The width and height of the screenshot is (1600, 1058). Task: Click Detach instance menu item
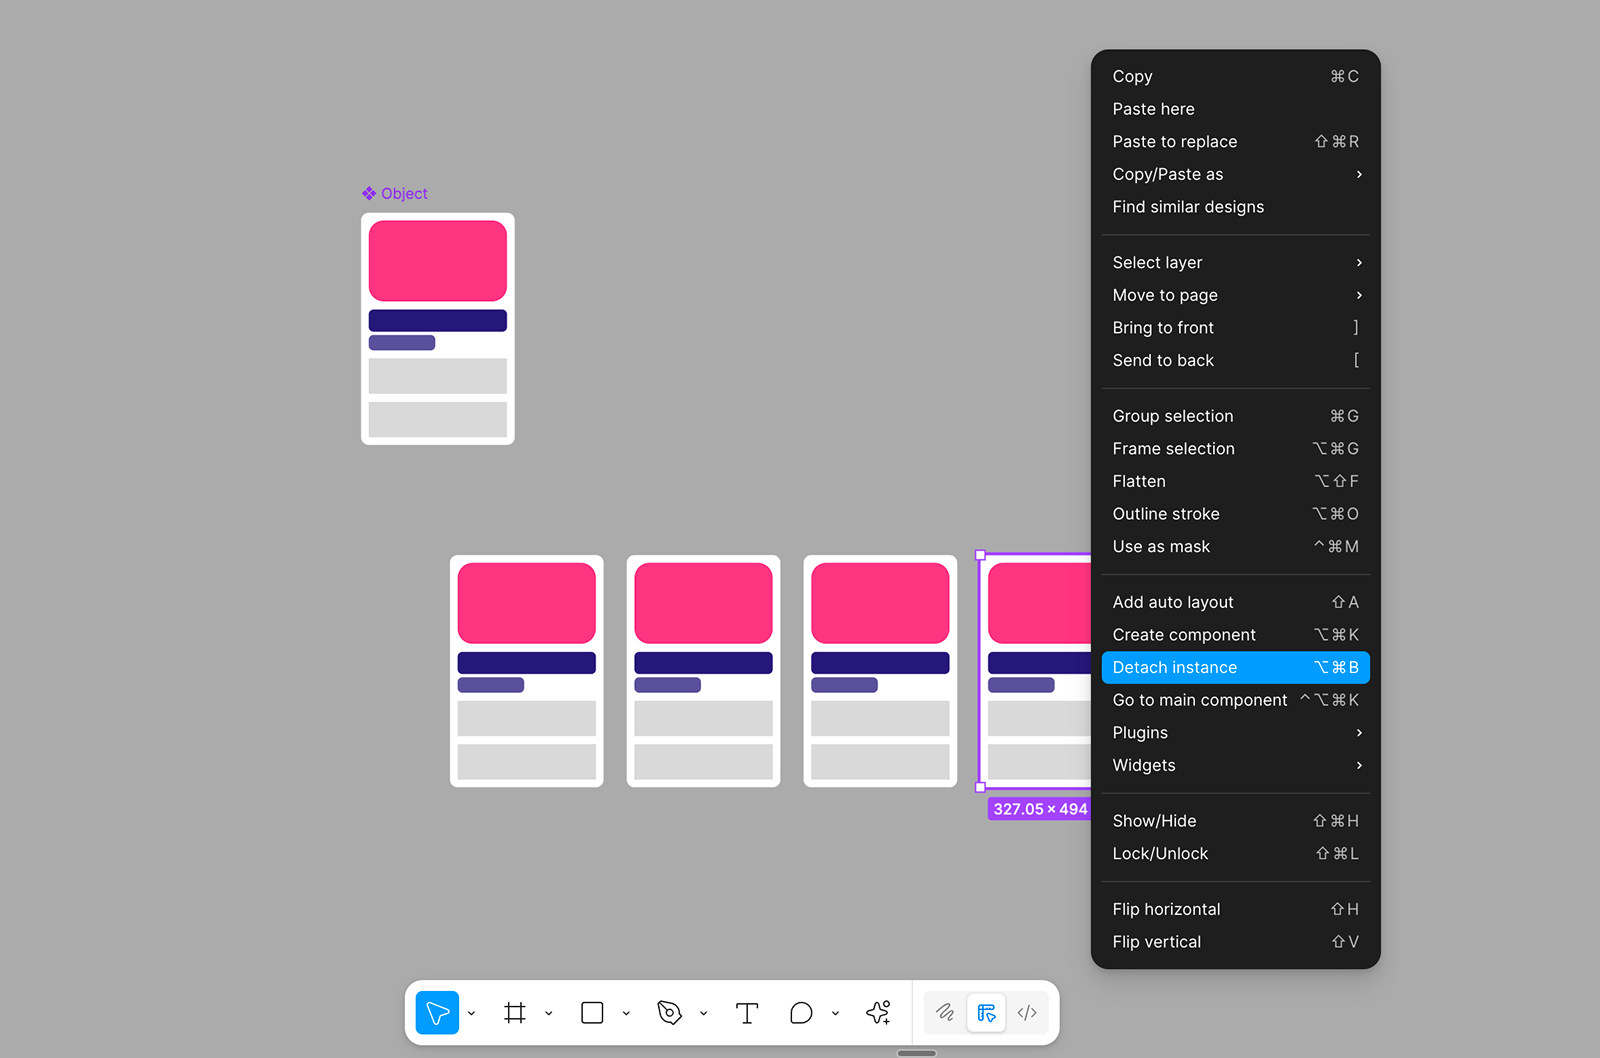tap(1235, 667)
